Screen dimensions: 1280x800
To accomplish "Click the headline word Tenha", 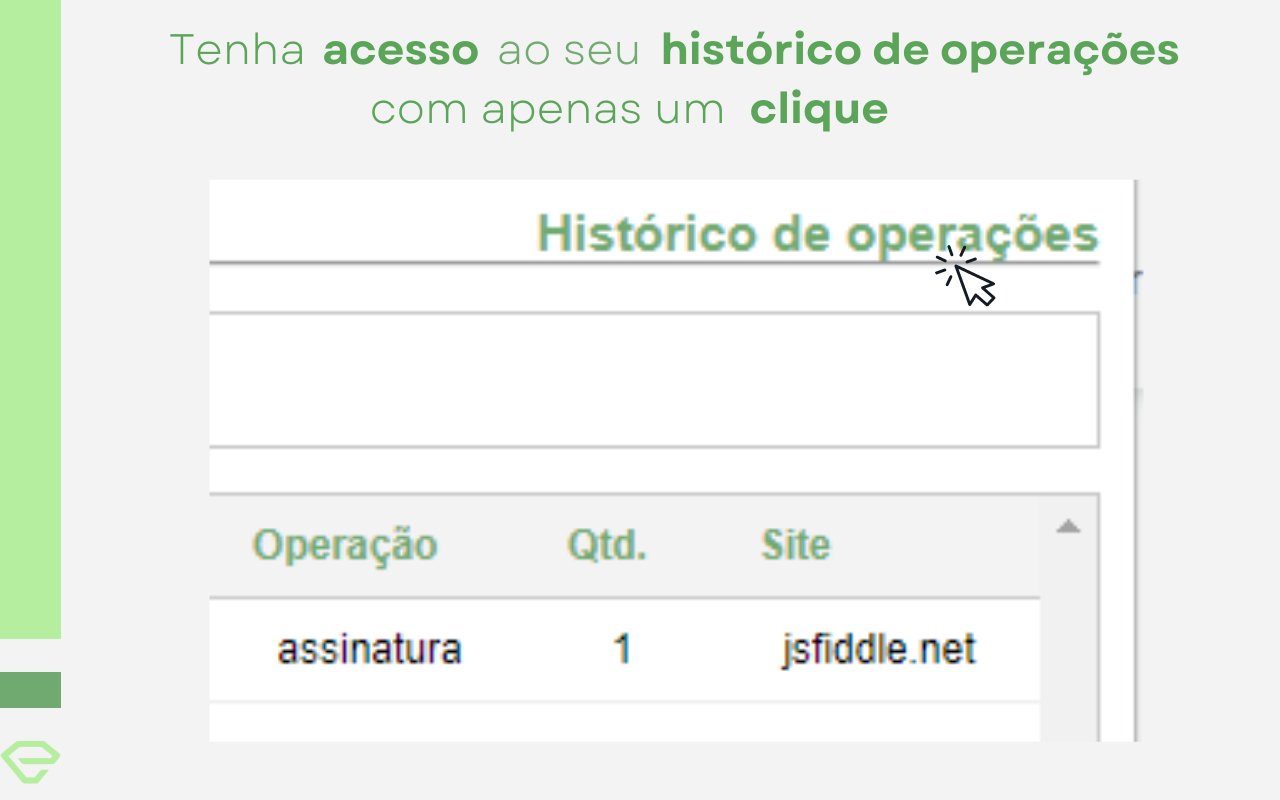I will [237, 50].
